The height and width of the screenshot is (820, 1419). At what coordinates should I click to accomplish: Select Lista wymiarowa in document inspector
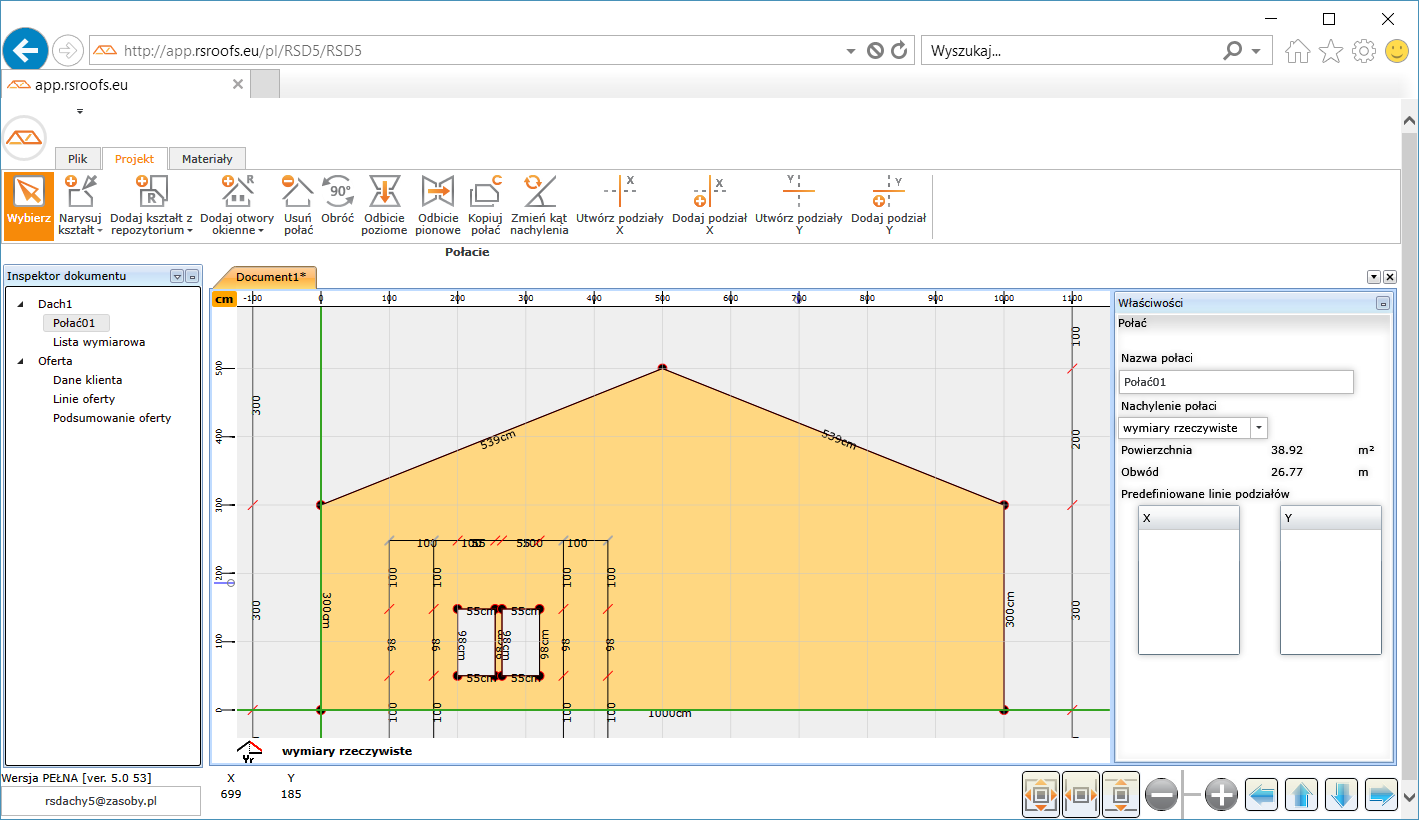(x=99, y=342)
